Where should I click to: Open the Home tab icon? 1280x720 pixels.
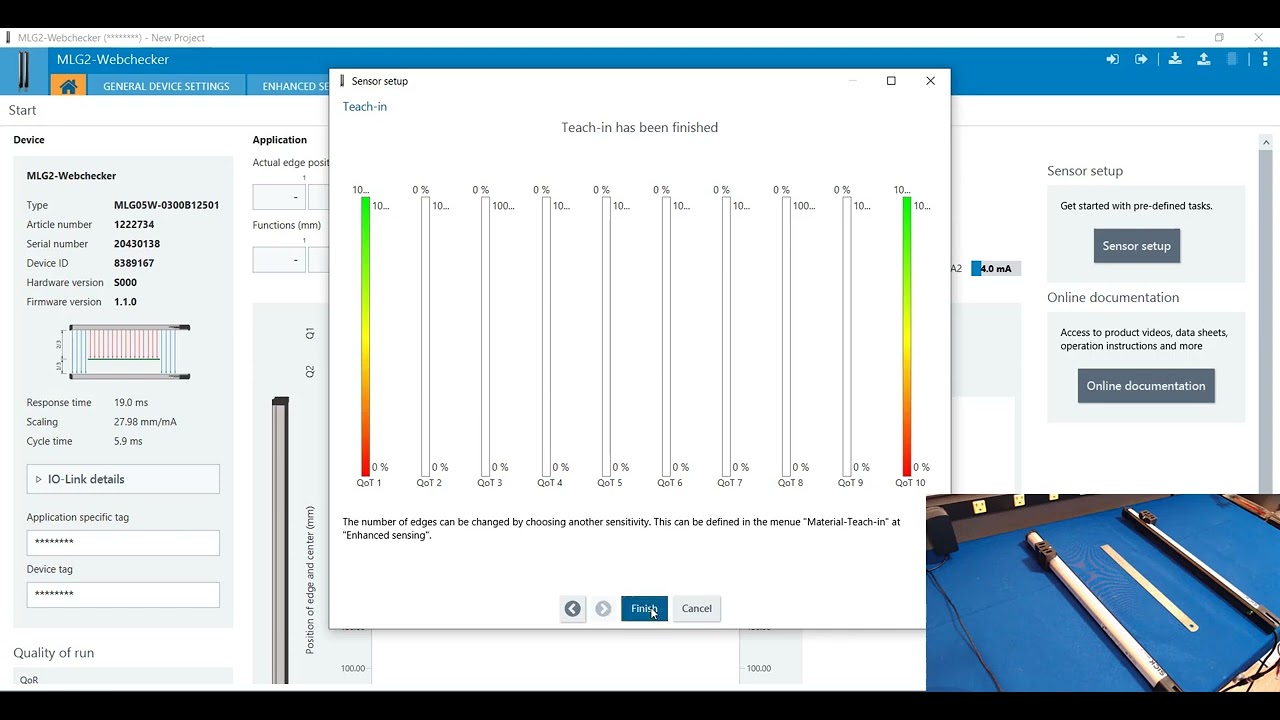pos(68,86)
